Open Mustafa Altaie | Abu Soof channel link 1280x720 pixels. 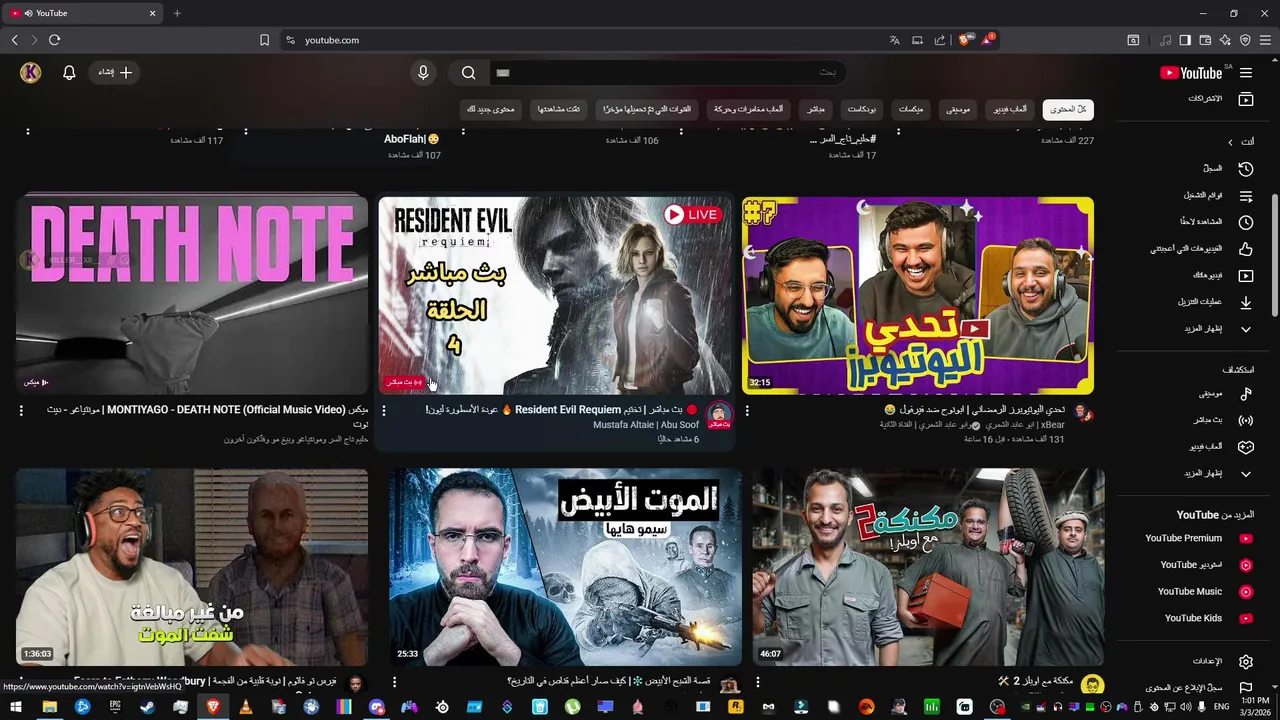pos(646,425)
